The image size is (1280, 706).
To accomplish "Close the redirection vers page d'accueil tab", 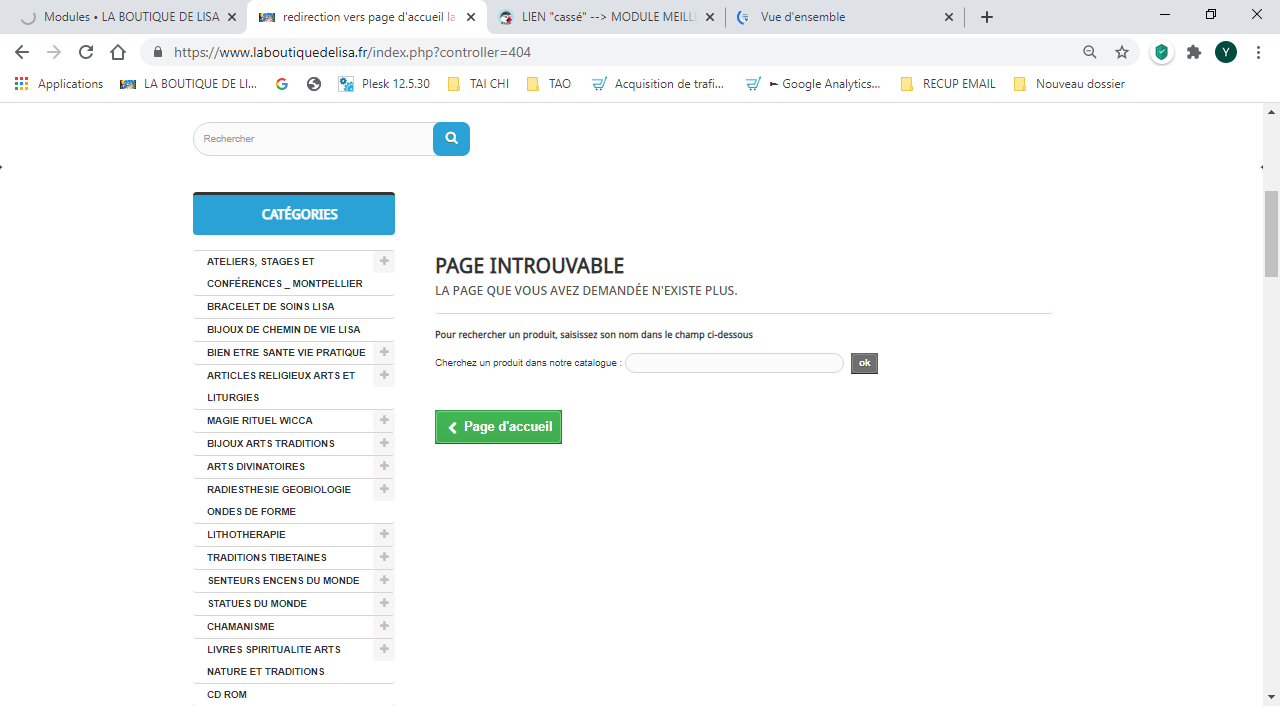I will click(x=471, y=17).
